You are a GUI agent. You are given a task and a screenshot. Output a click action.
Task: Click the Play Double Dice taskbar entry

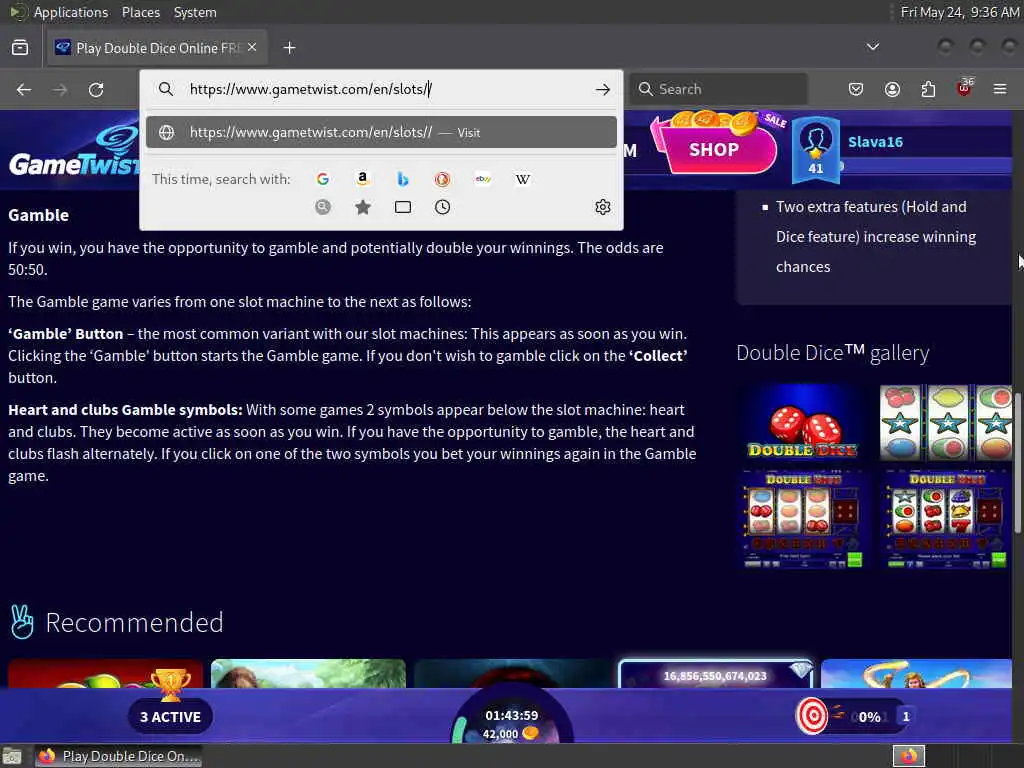pos(118,756)
